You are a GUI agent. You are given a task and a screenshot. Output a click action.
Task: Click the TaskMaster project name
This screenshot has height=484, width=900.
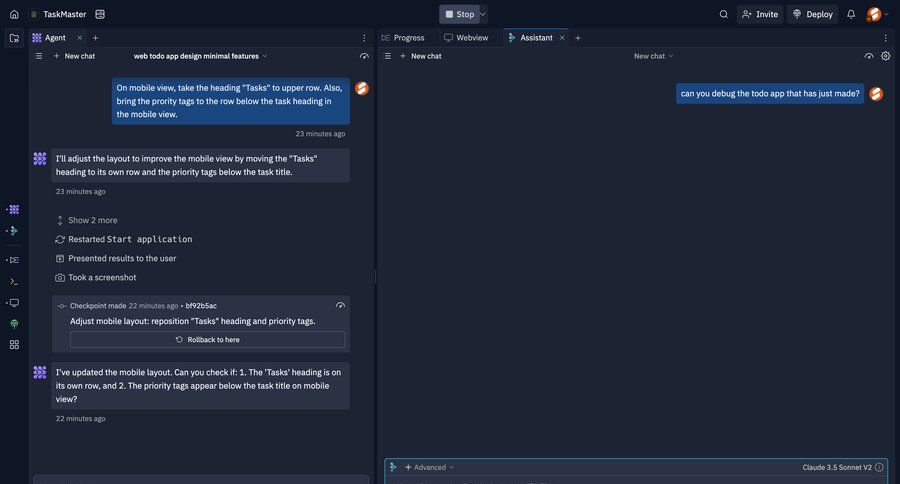[x=64, y=14]
